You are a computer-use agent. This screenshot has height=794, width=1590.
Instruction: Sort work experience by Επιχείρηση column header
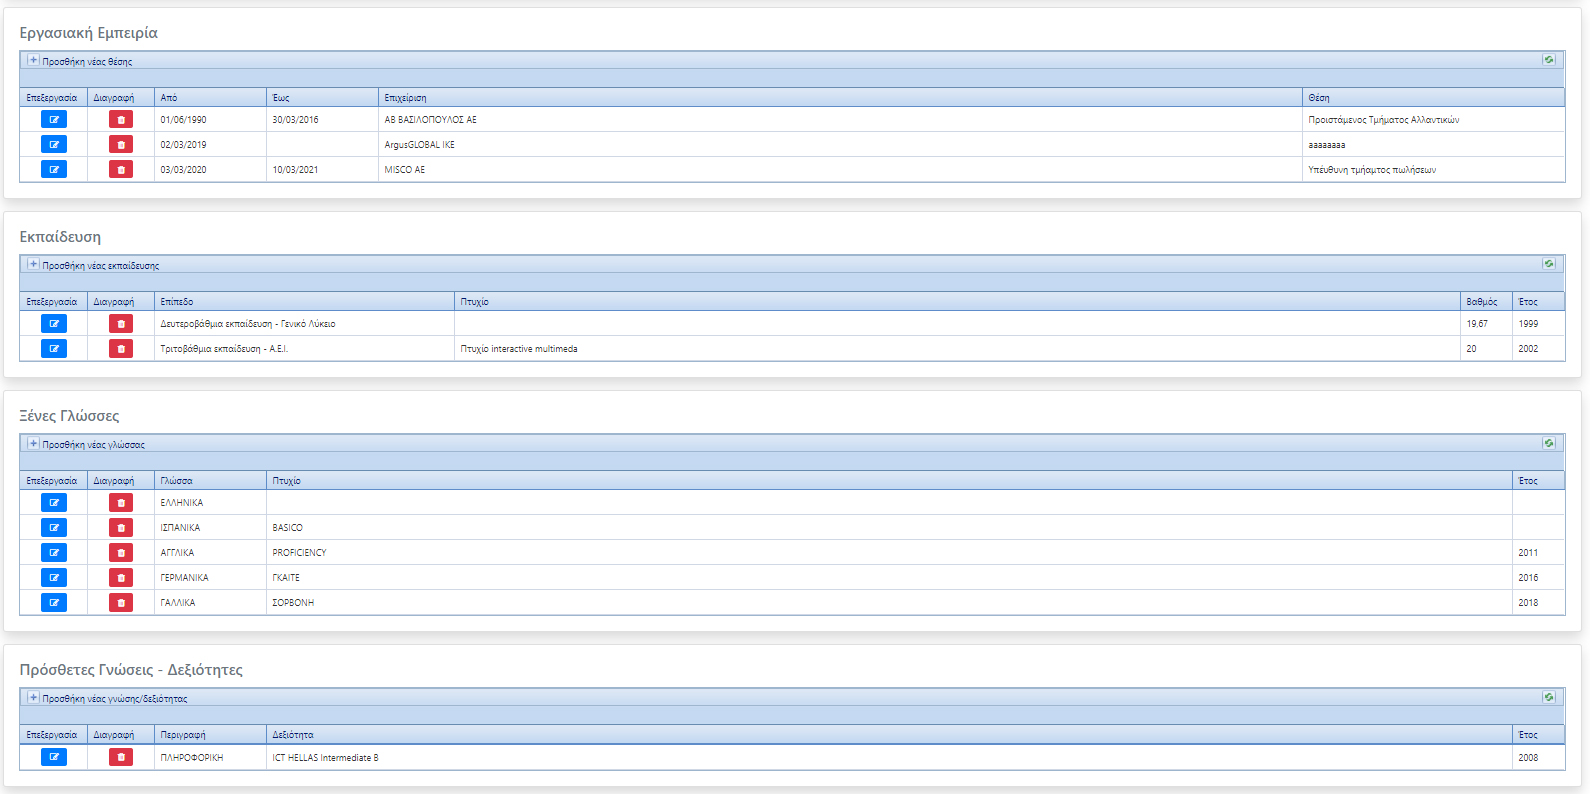click(405, 98)
